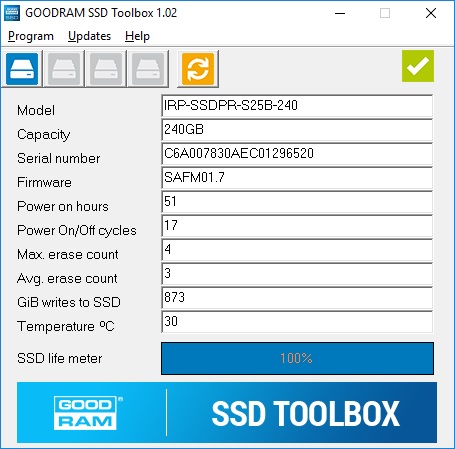Click the Temperature field showing 30
The width and height of the screenshot is (455, 449).
pyautogui.click(x=297, y=322)
